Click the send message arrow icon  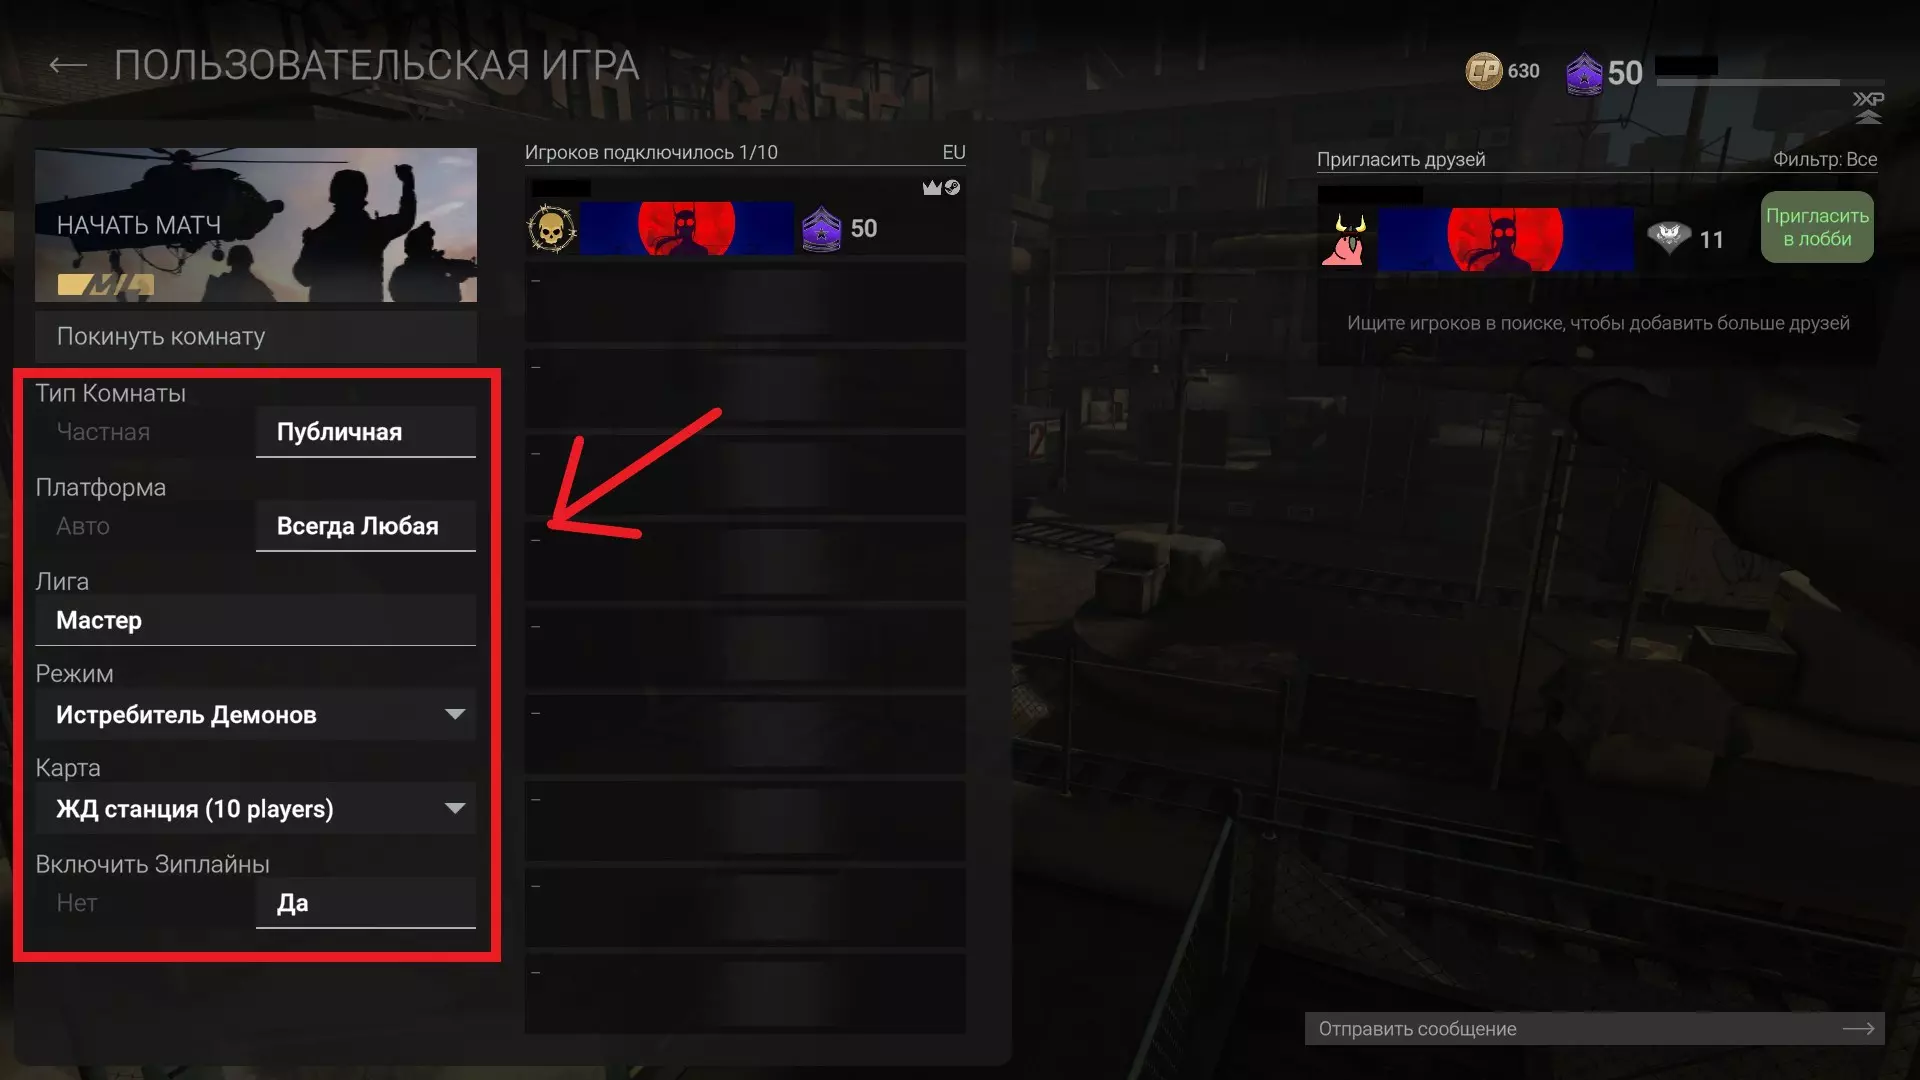[x=1858, y=1028]
